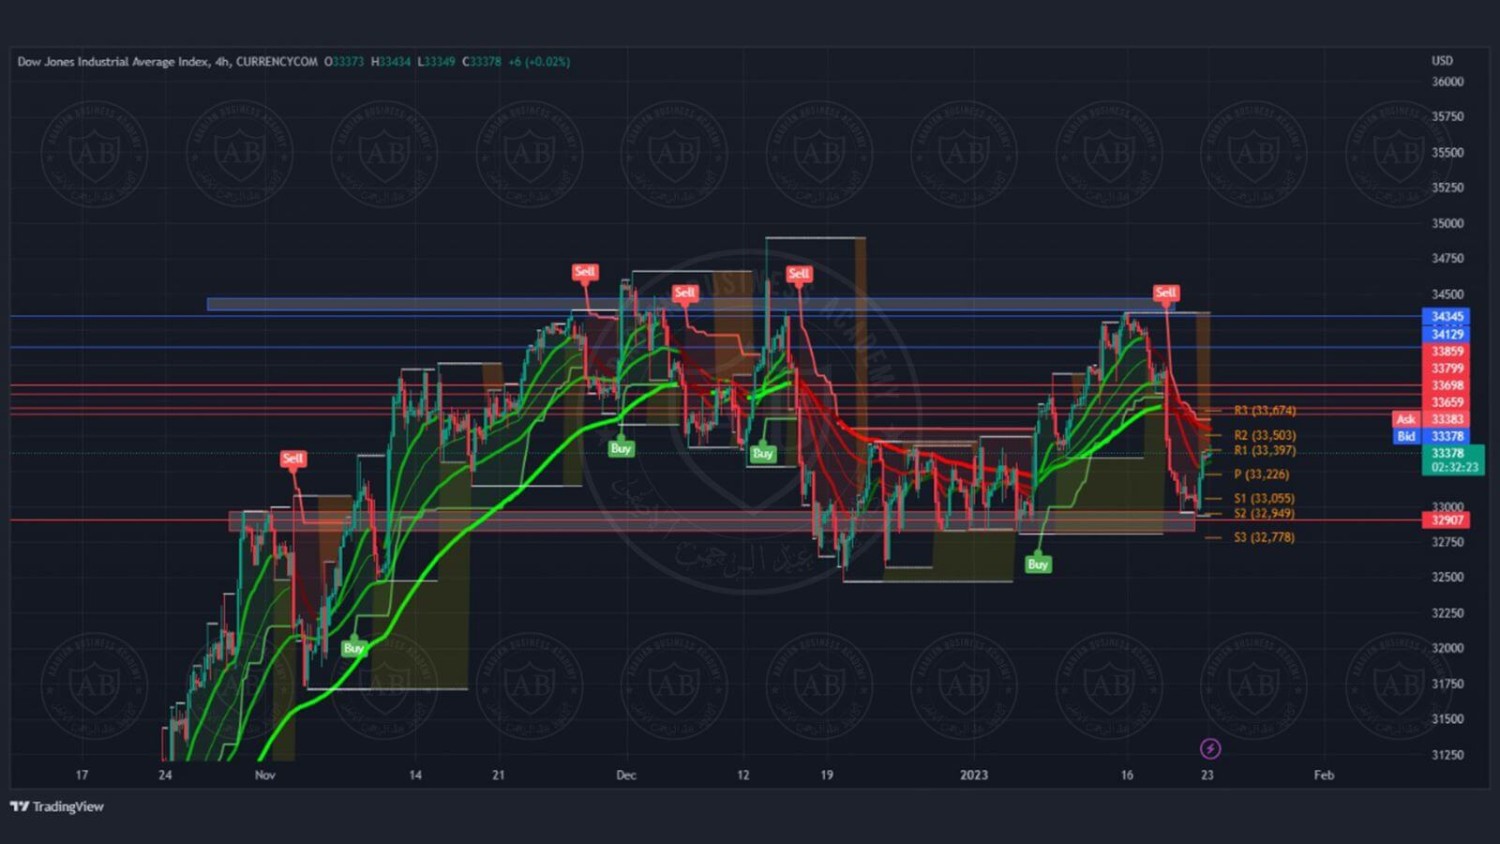1500x844 pixels.
Task: Click the Buy signal just before Dec
Action: coord(621,448)
